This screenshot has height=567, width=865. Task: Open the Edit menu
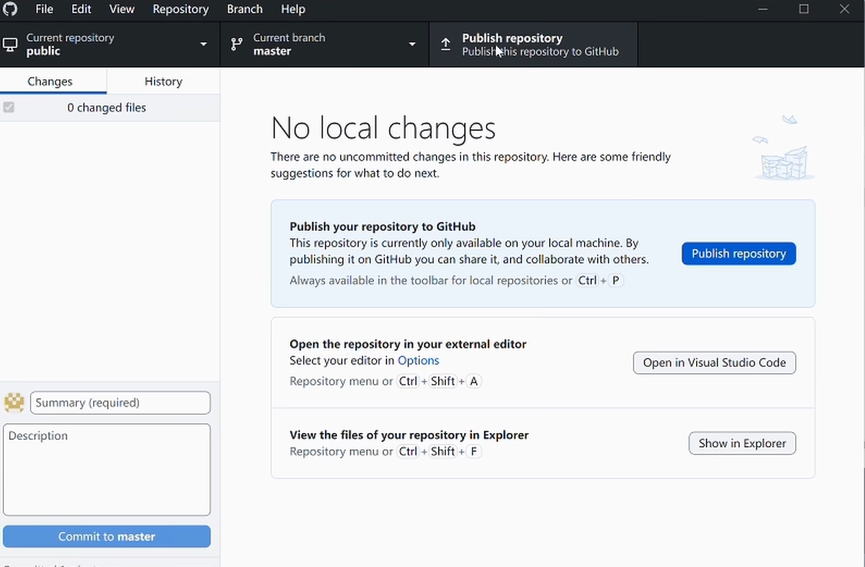click(81, 9)
